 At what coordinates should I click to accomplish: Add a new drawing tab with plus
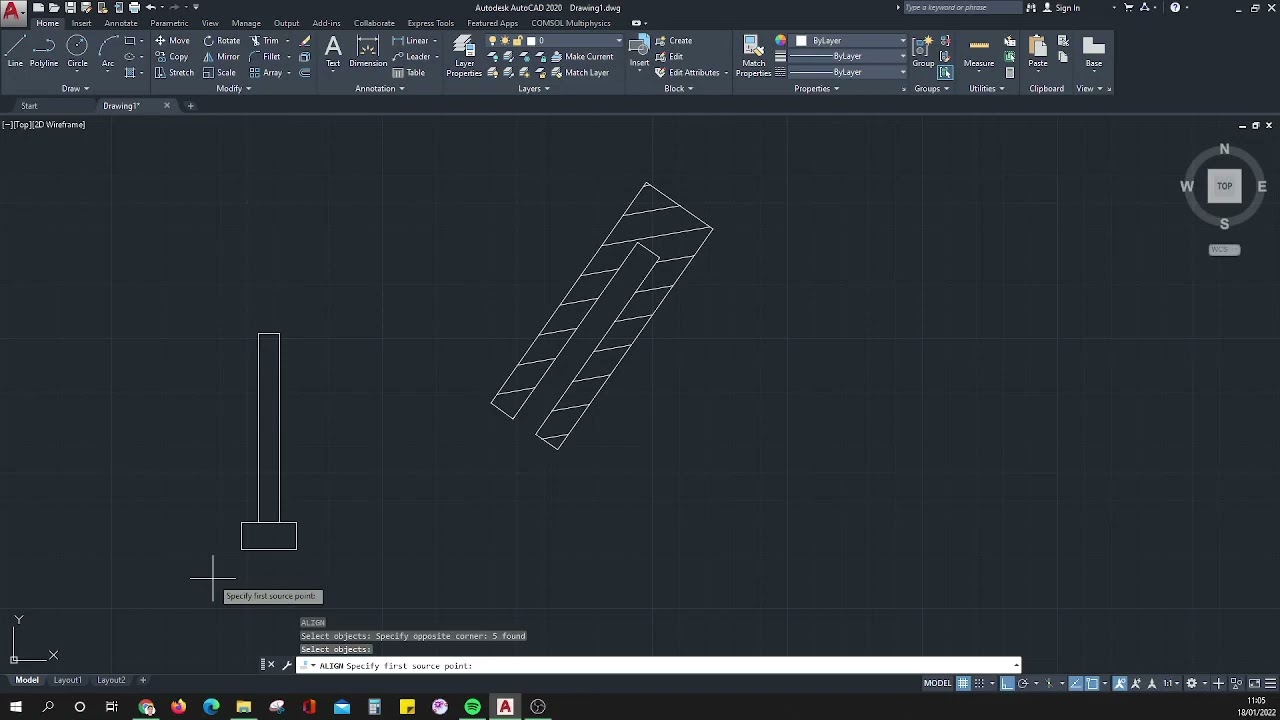click(x=190, y=106)
